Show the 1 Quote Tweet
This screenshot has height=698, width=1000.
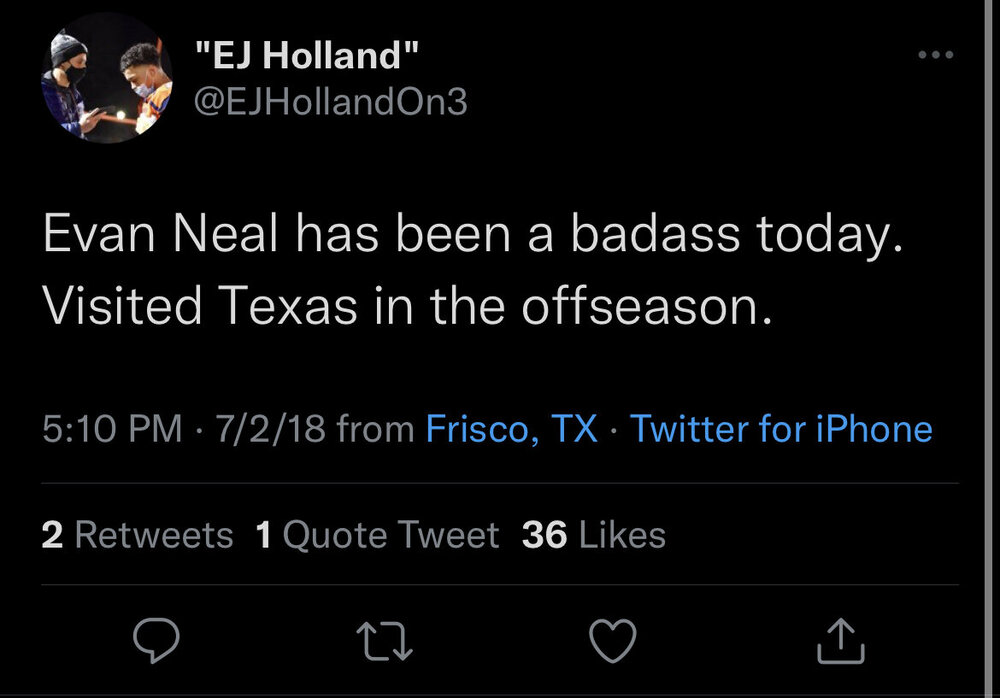click(377, 535)
